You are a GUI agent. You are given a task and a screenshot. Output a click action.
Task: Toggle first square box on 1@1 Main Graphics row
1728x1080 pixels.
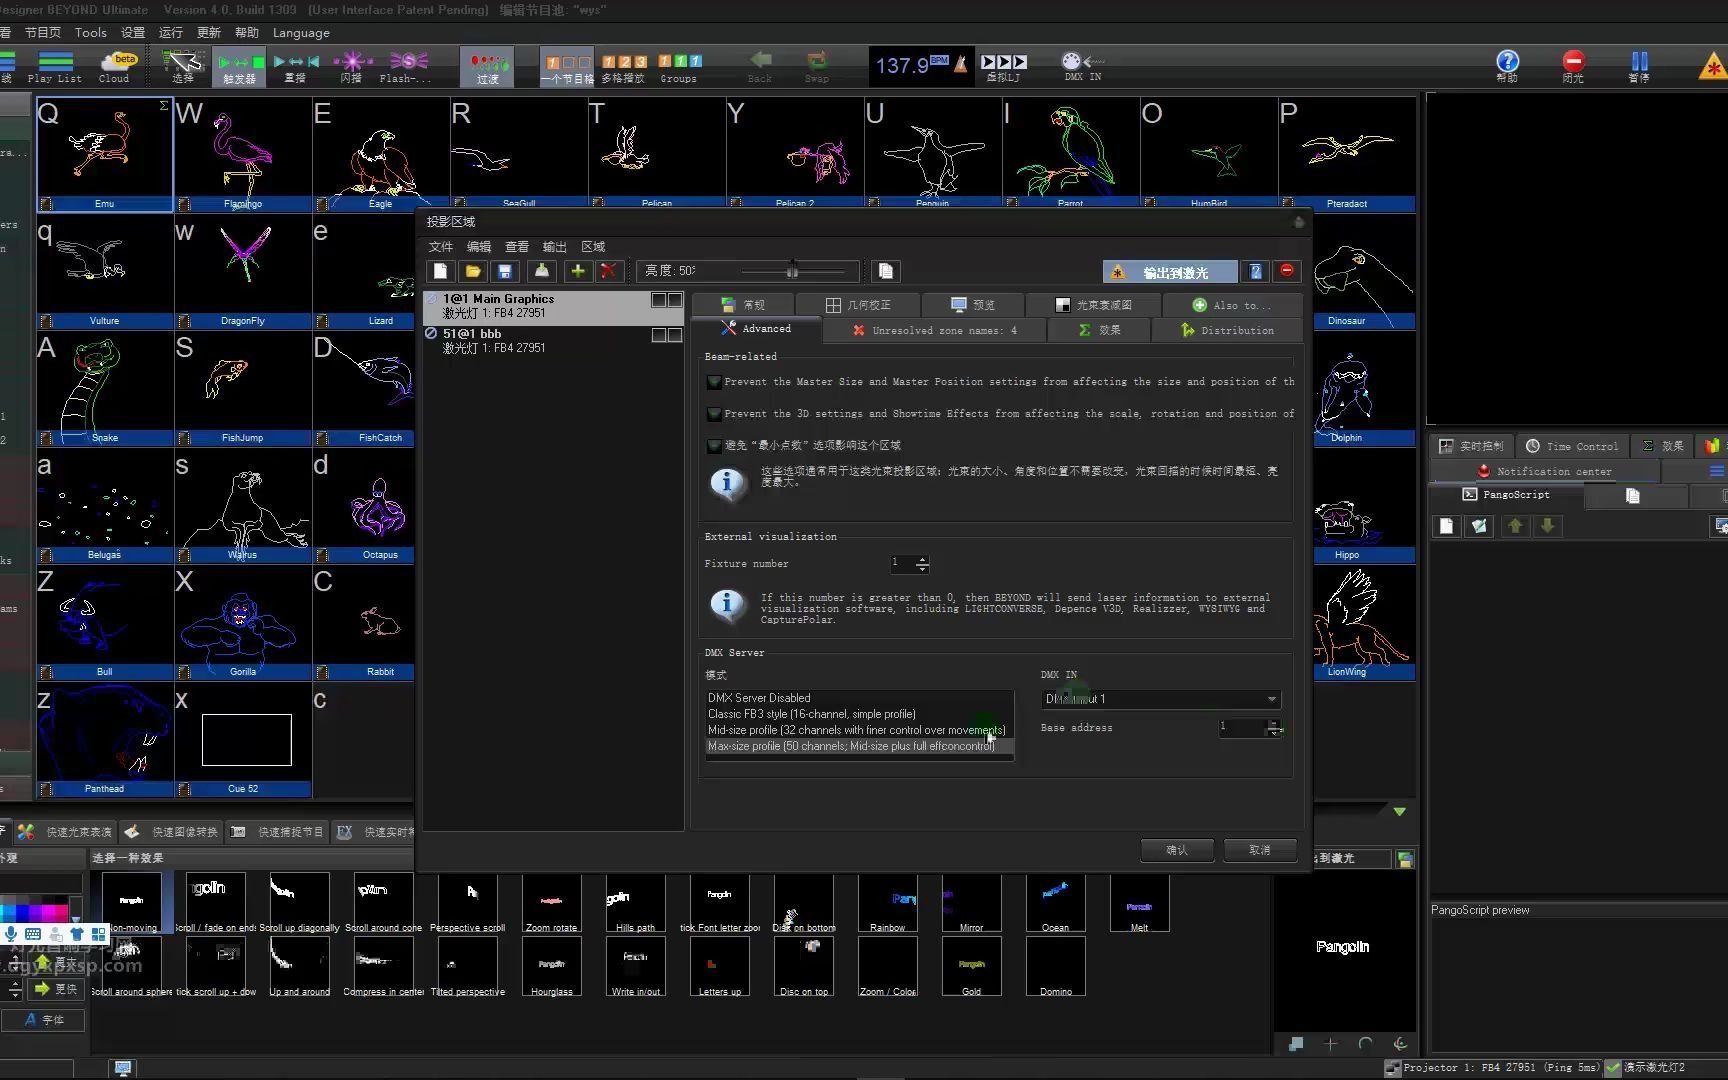[x=659, y=300]
